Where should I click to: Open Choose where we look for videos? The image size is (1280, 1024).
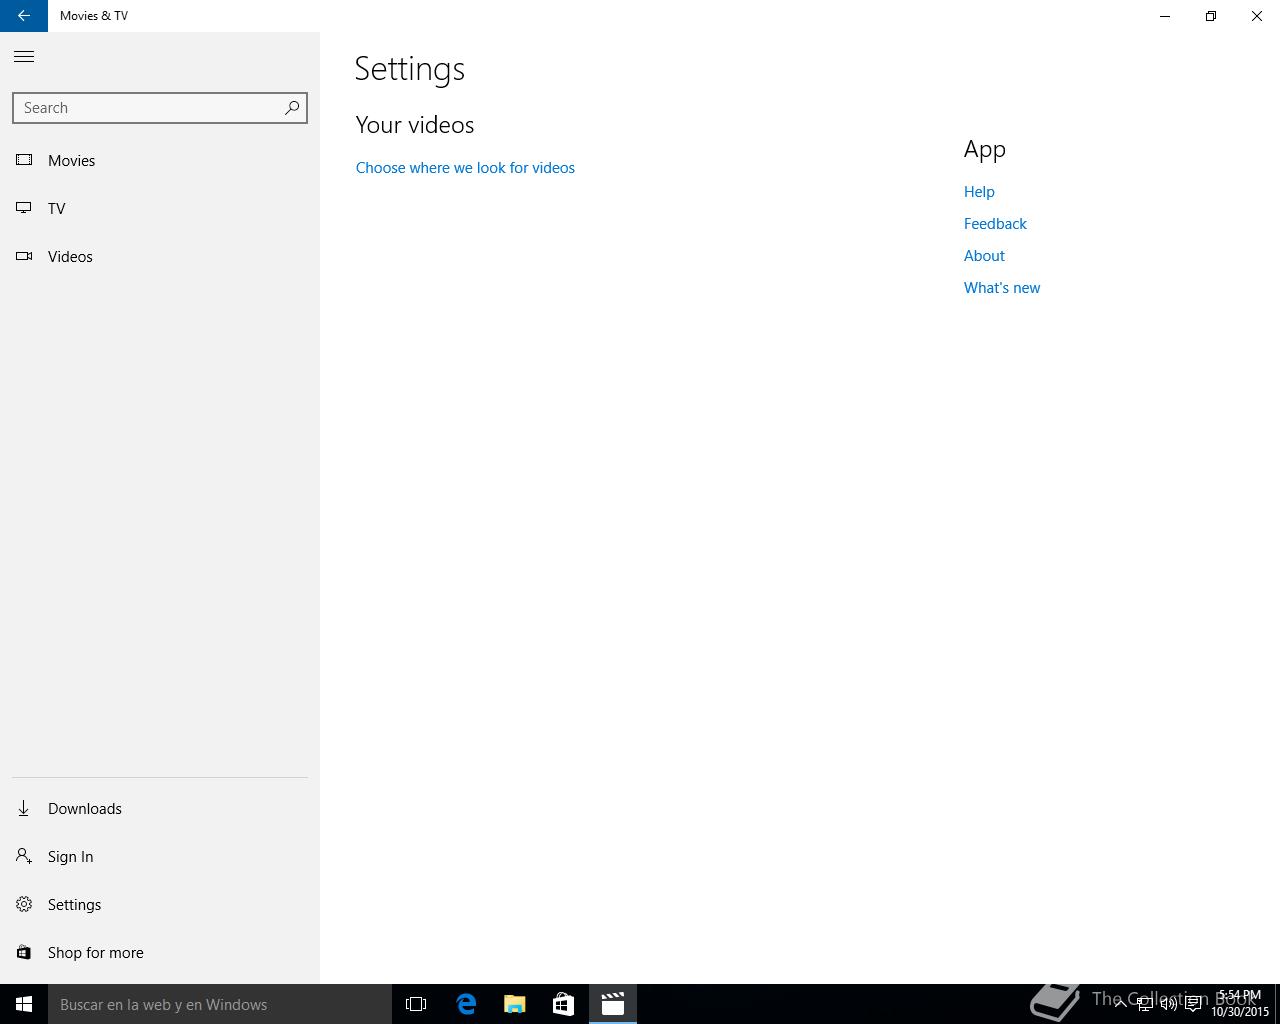[465, 168]
